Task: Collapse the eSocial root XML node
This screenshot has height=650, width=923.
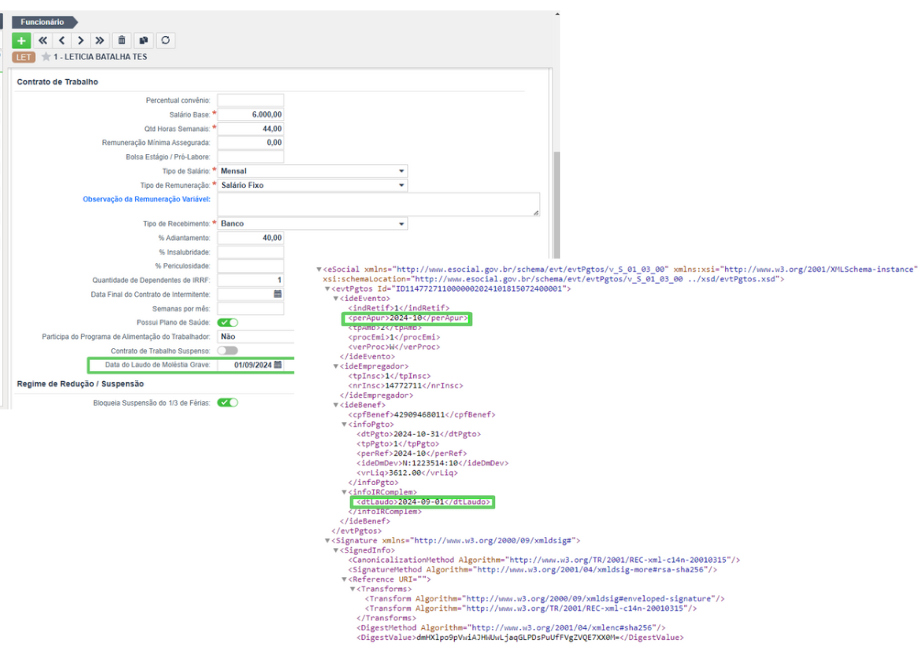Action: 319,270
